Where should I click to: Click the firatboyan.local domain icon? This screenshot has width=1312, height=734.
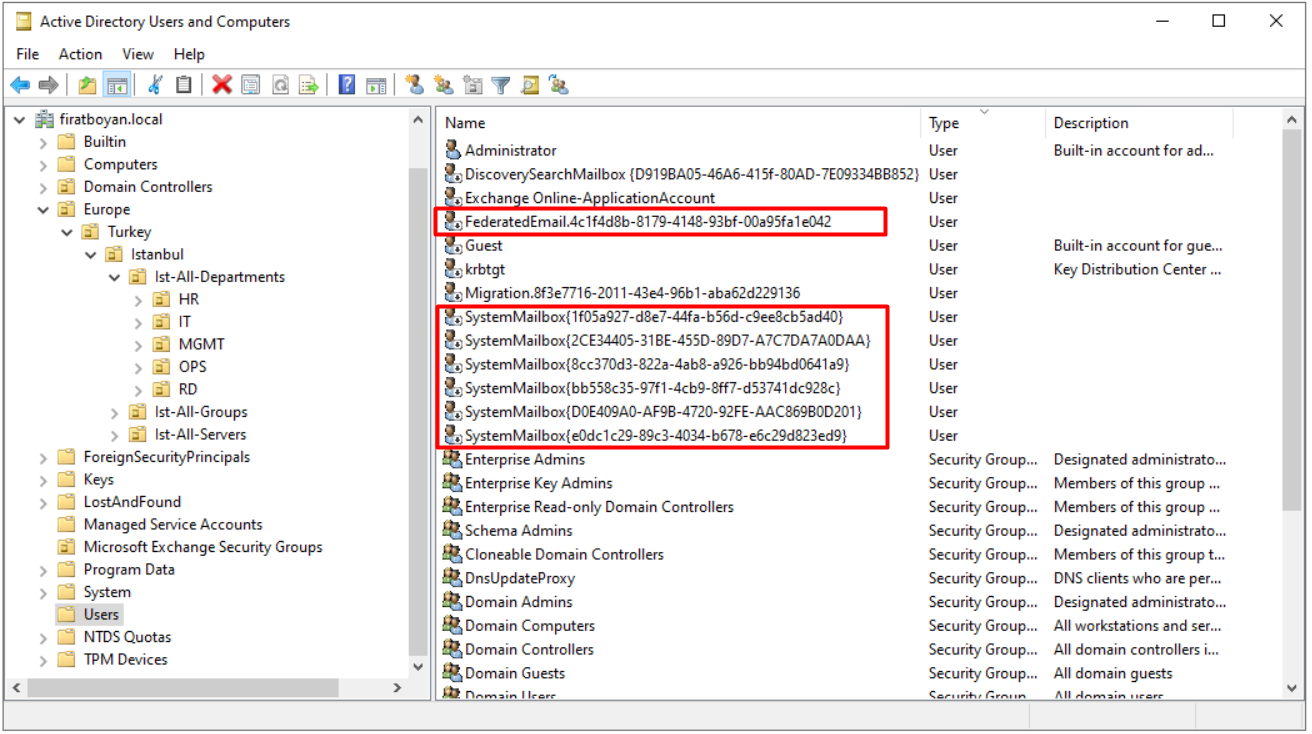pyautogui.click(x=45, y=119)
